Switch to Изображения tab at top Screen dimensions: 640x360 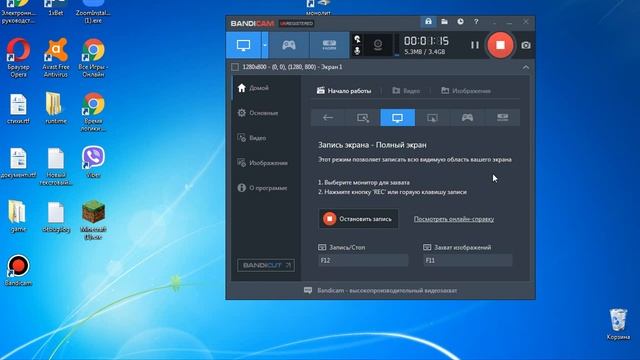click(466, 91)
